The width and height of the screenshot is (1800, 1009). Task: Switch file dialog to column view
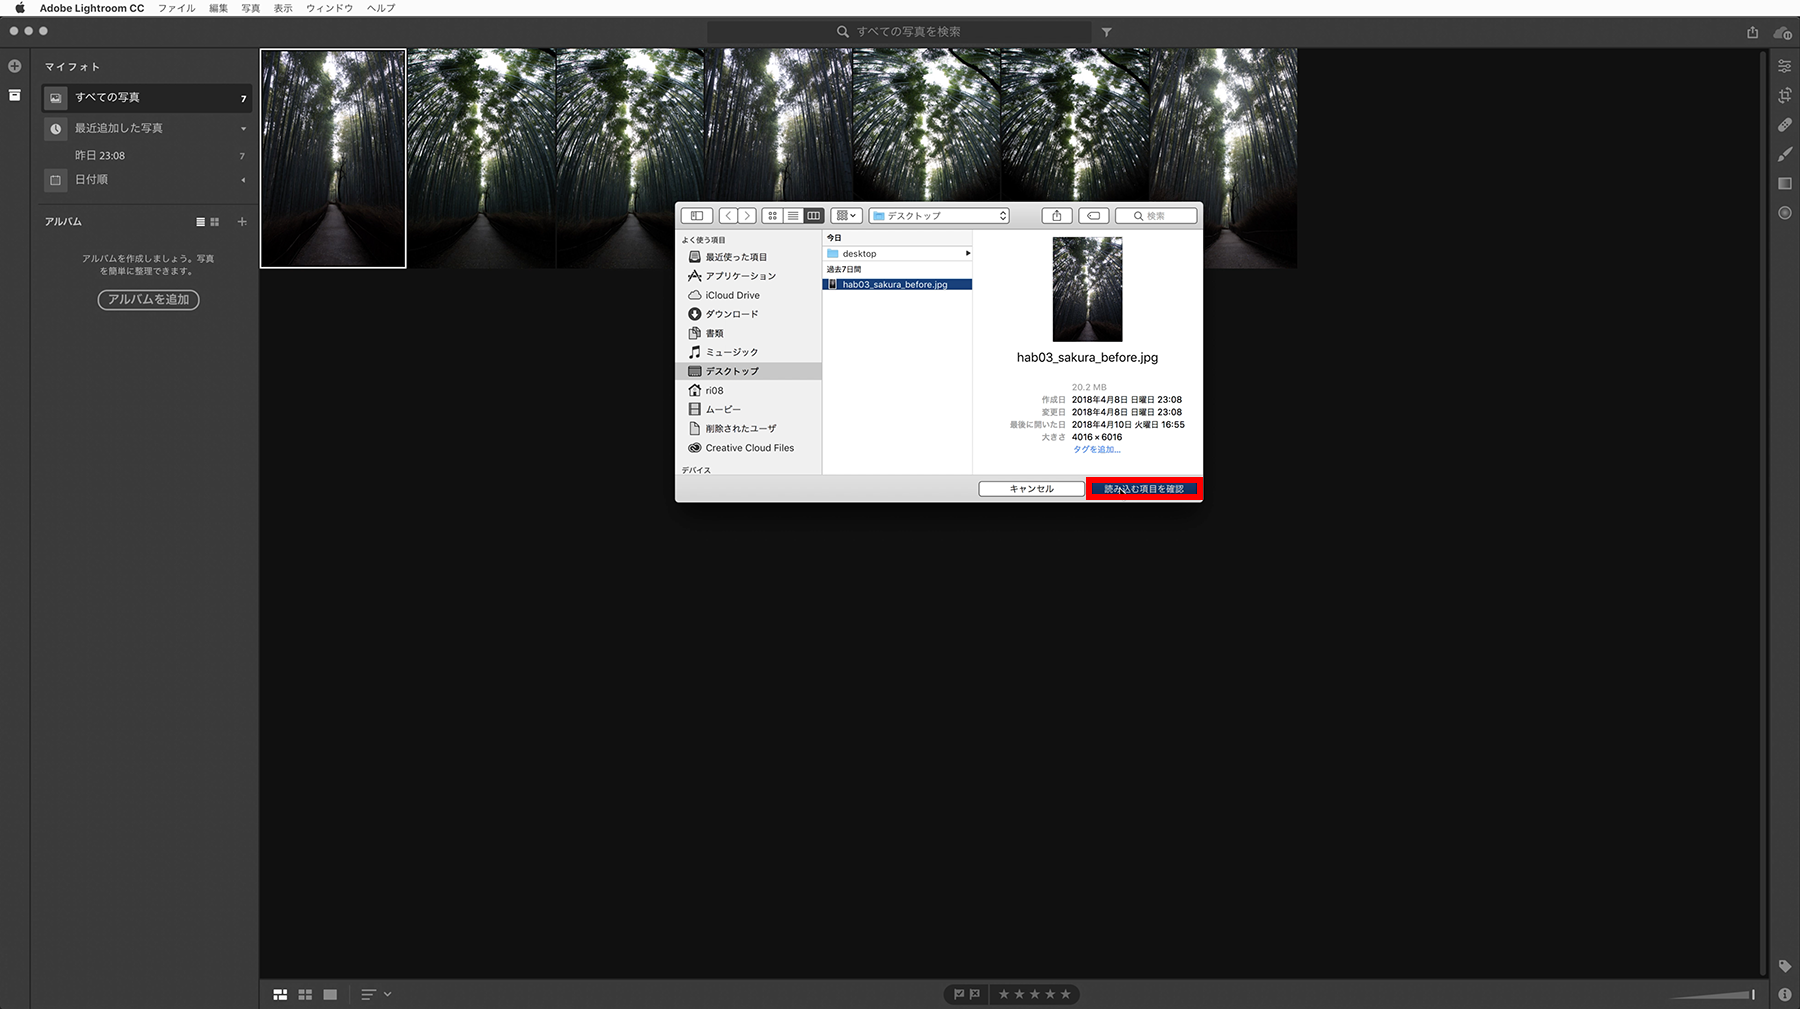(x=814, y=216)
